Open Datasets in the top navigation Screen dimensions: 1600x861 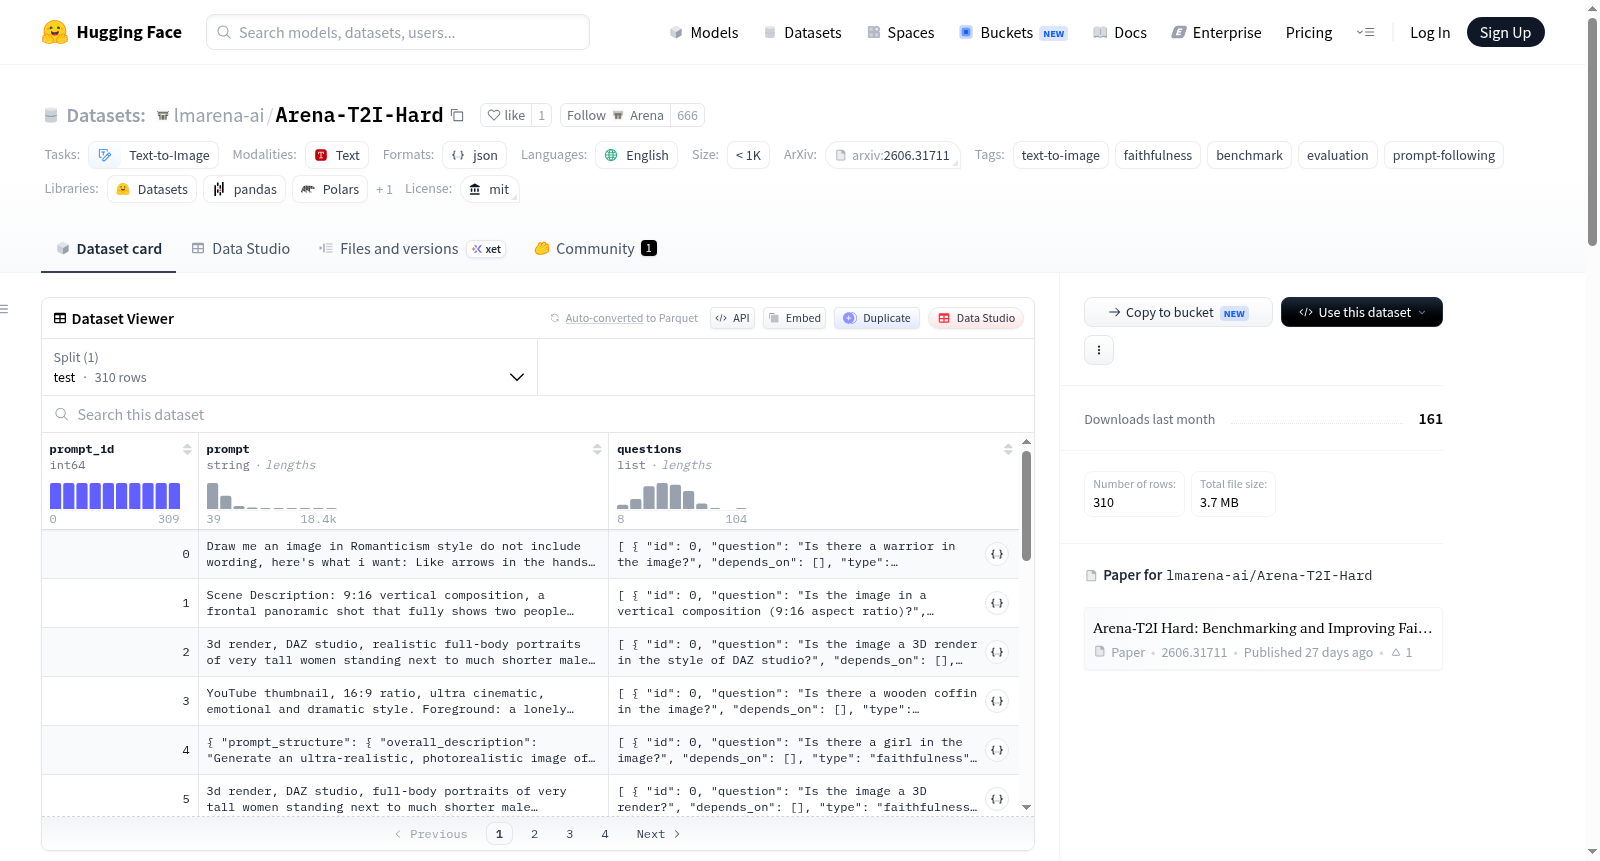tap(802, 32)
